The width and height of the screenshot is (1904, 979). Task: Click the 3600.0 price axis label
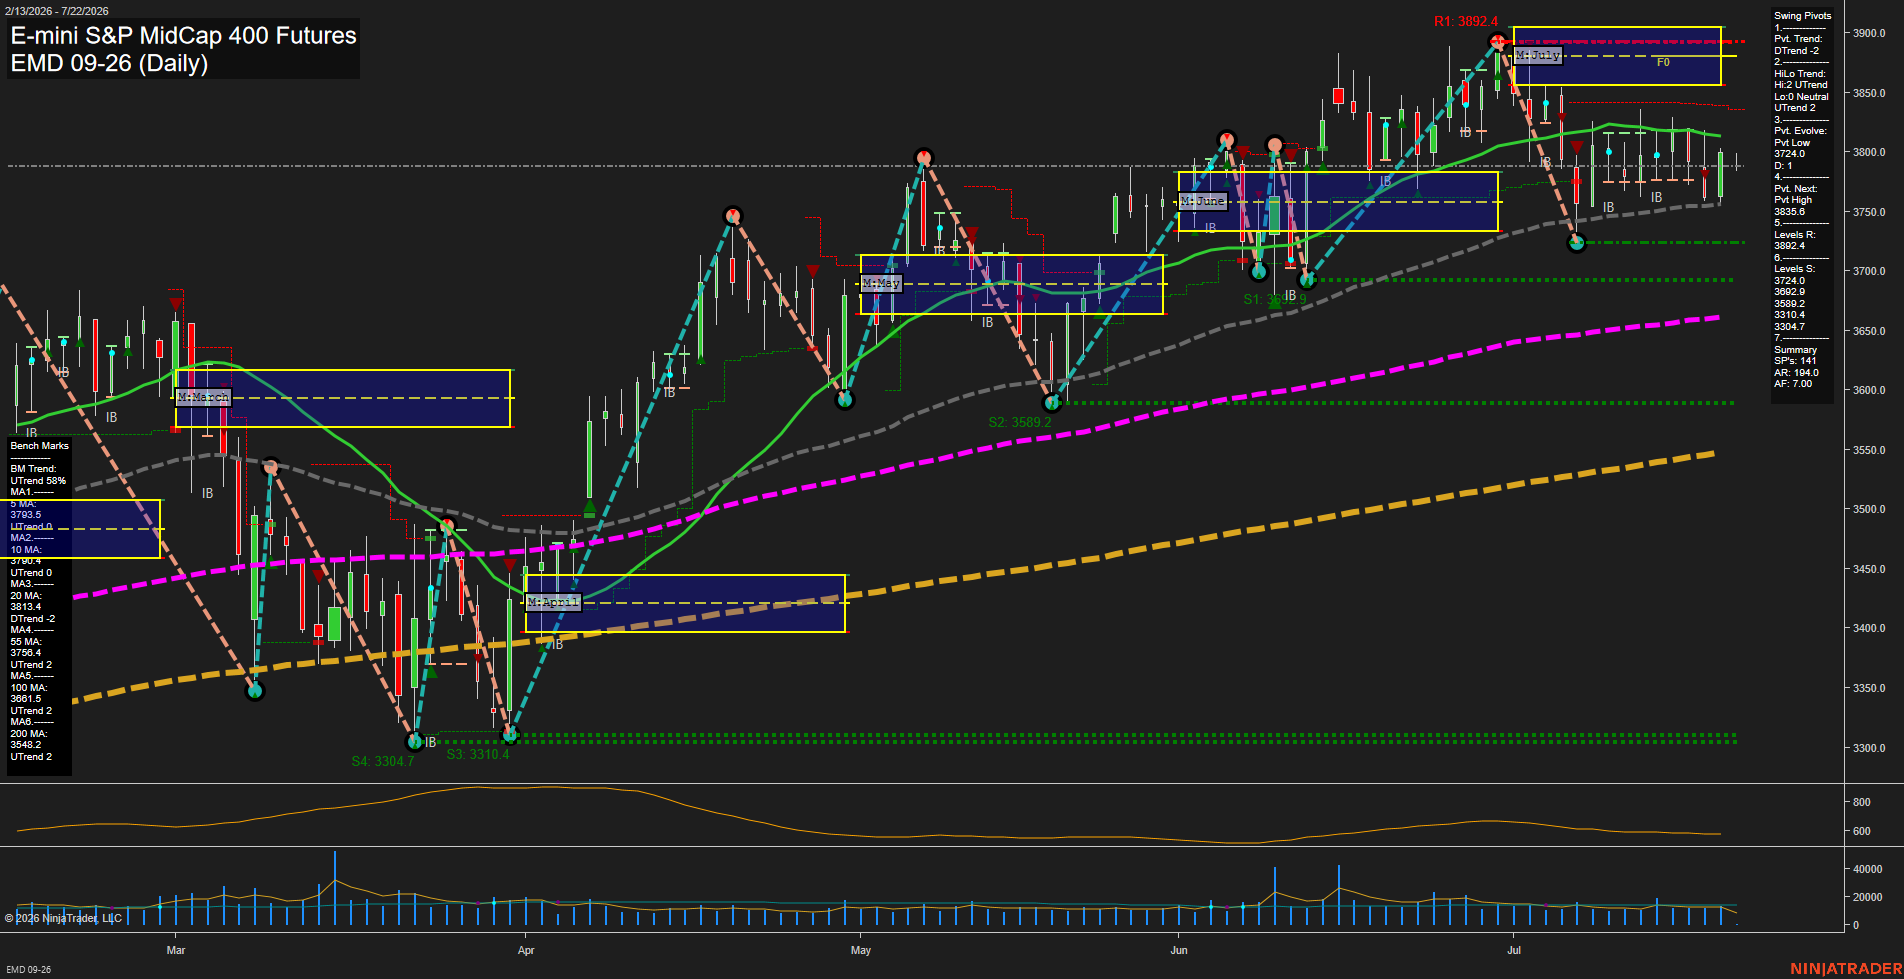tap(1869, 390)
